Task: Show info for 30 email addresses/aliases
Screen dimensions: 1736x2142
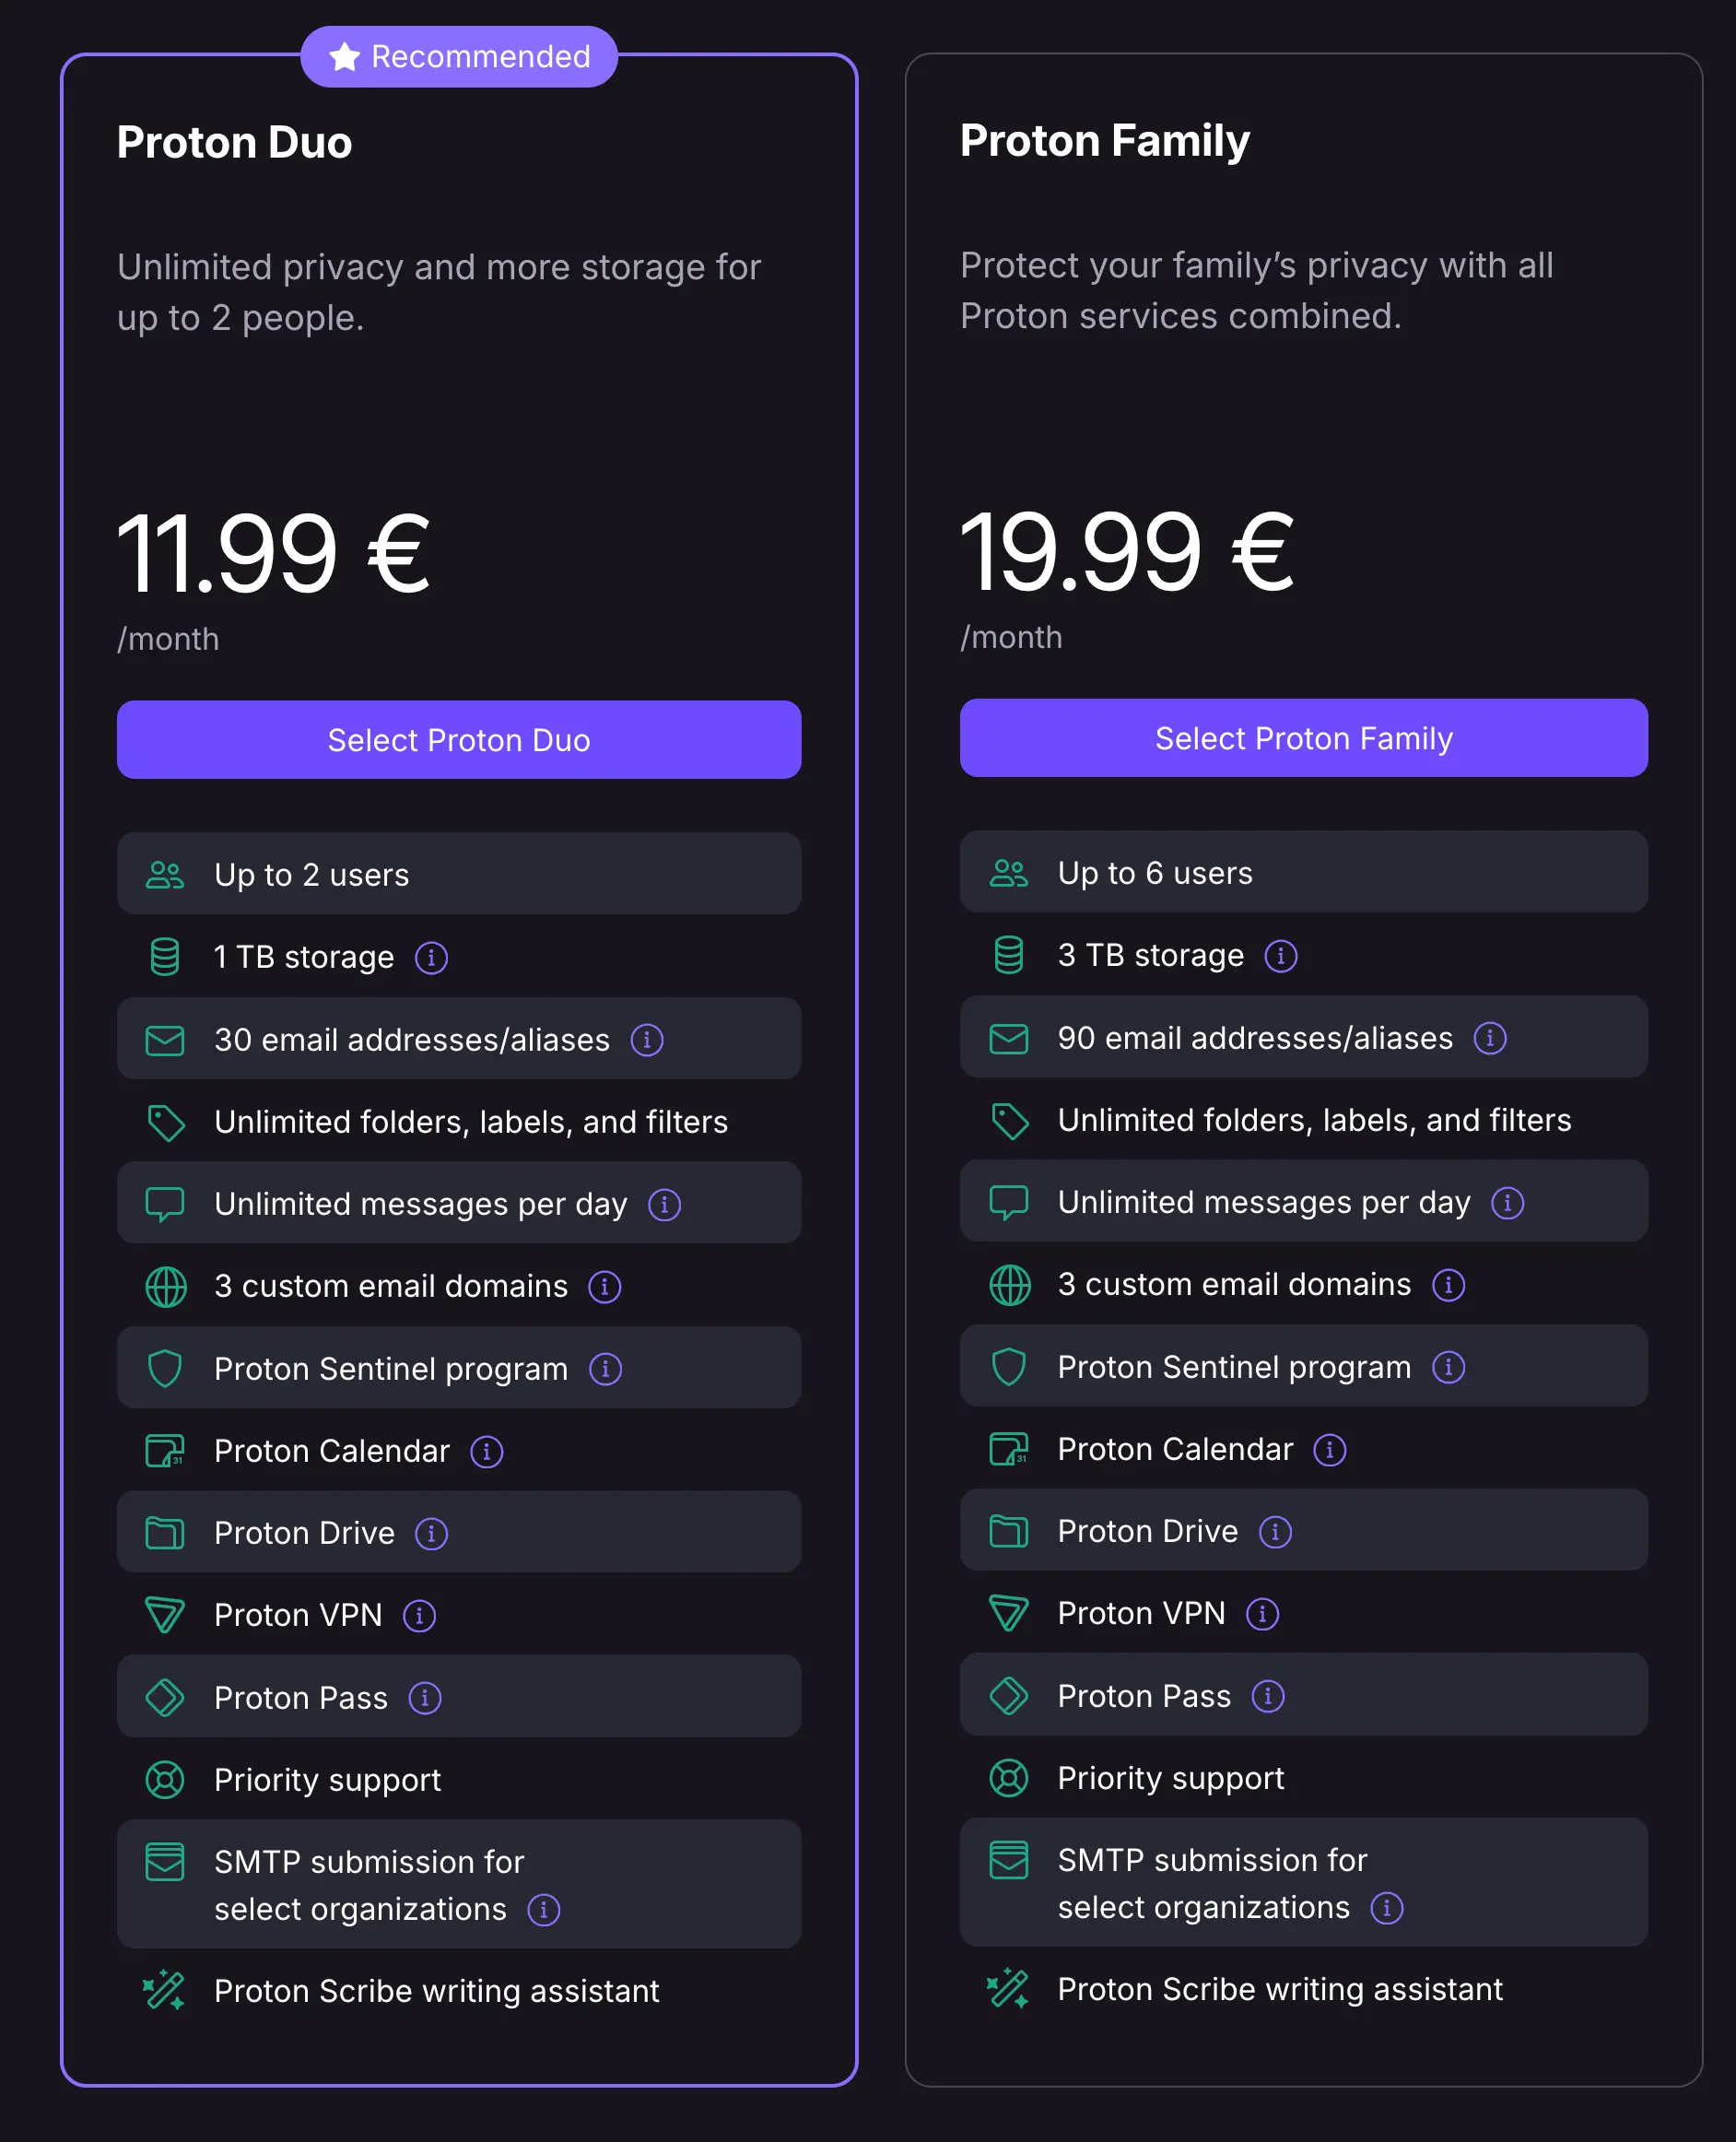Action: pyautogui.click(x=647, y=1040)
